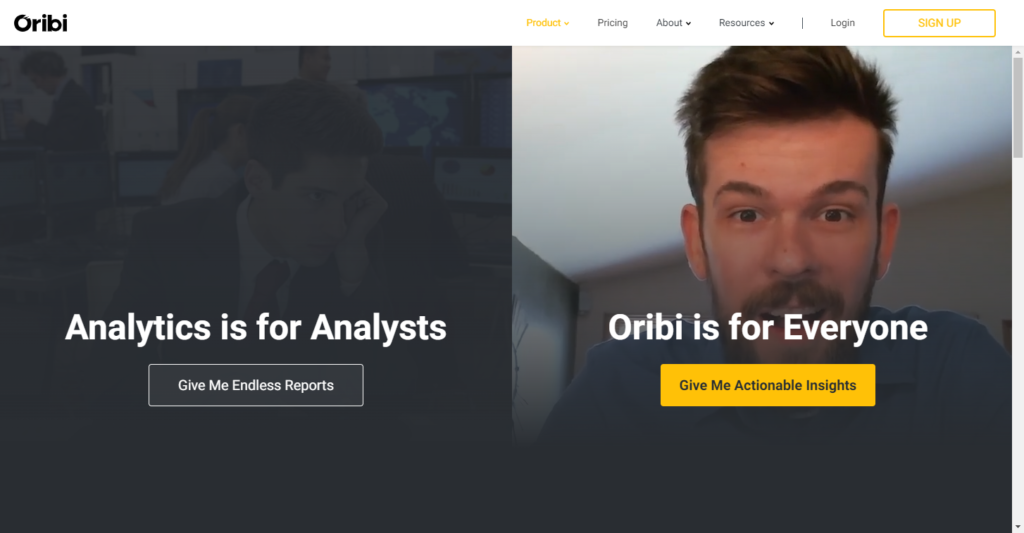Viewport: 1024px width, 533px height.
Task: Click the vertical scrollbar thumb
Action: pos(1017,107)
